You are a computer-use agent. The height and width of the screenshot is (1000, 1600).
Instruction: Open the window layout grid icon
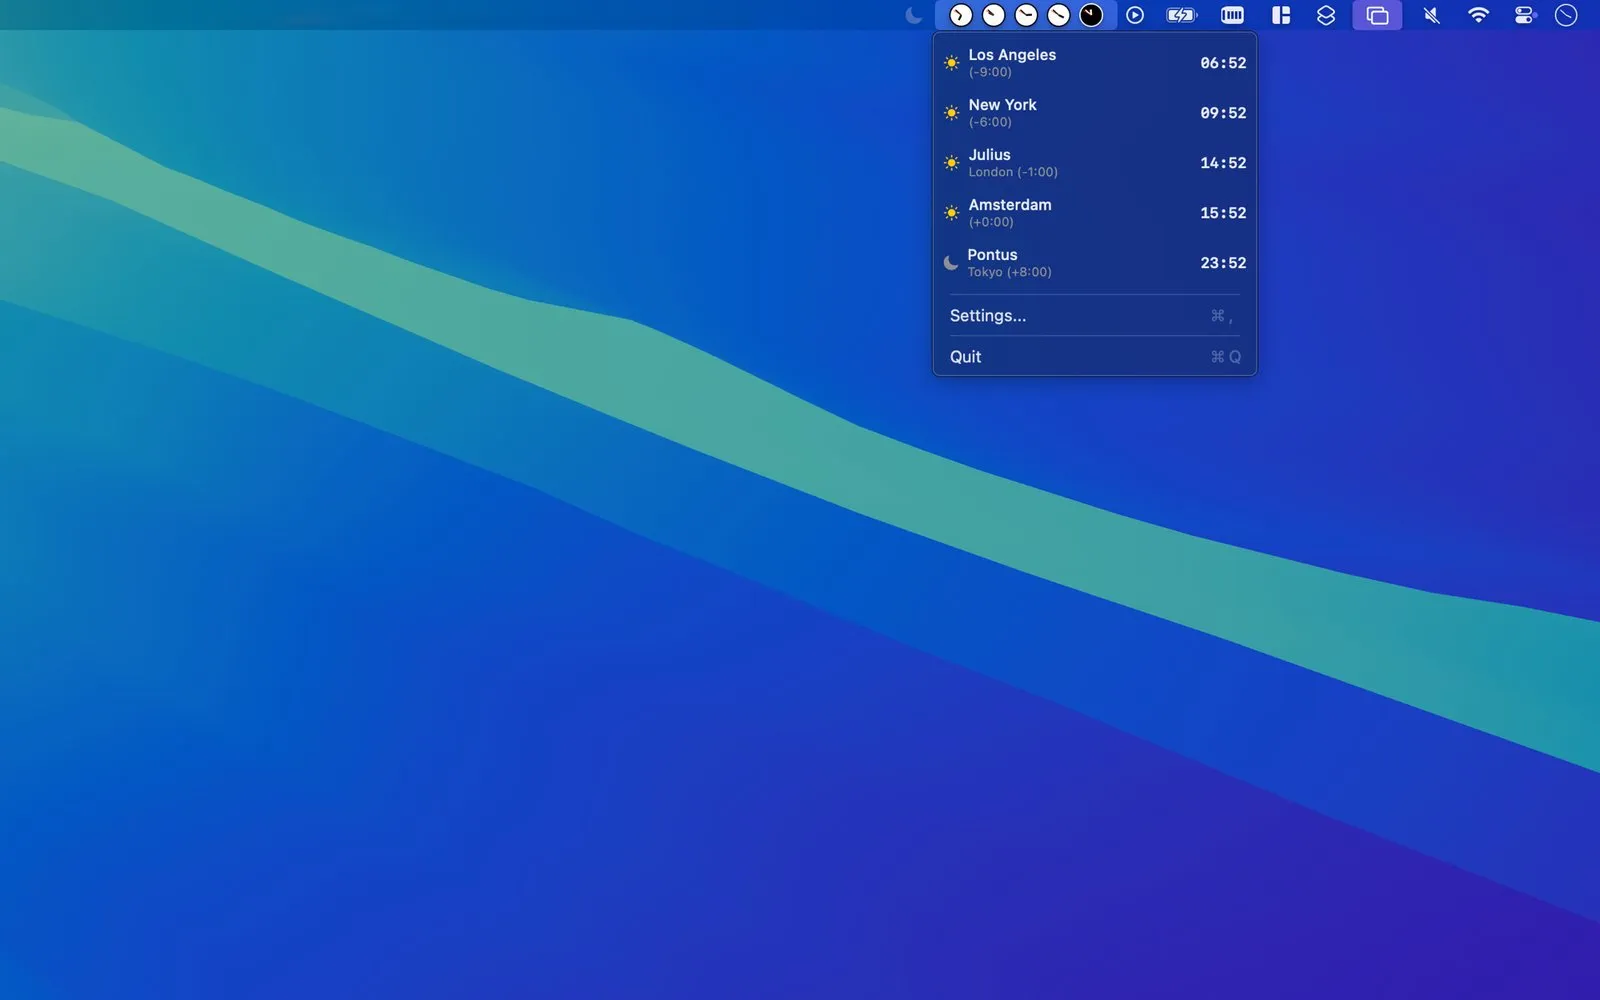tap(1281, 15)
